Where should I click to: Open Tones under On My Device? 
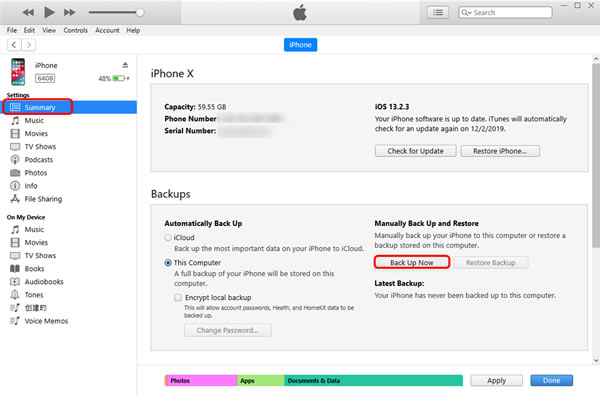(x=69, y=295)
